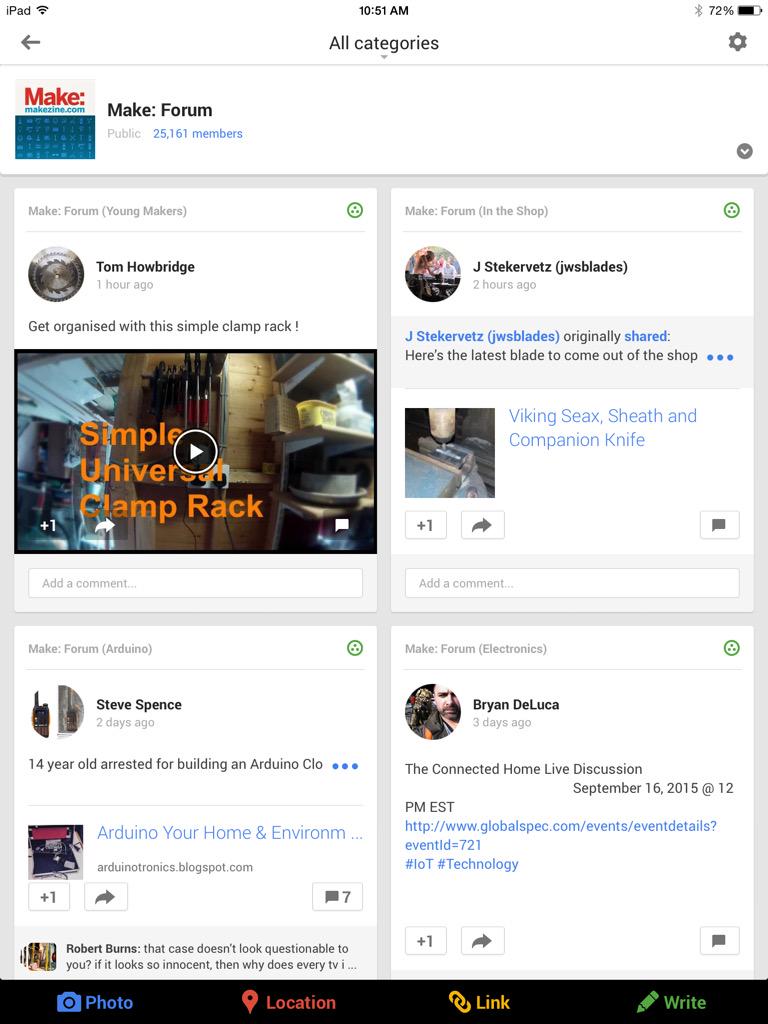
Task: Open comments on clamp rack video
Action: tap(342, 525)
